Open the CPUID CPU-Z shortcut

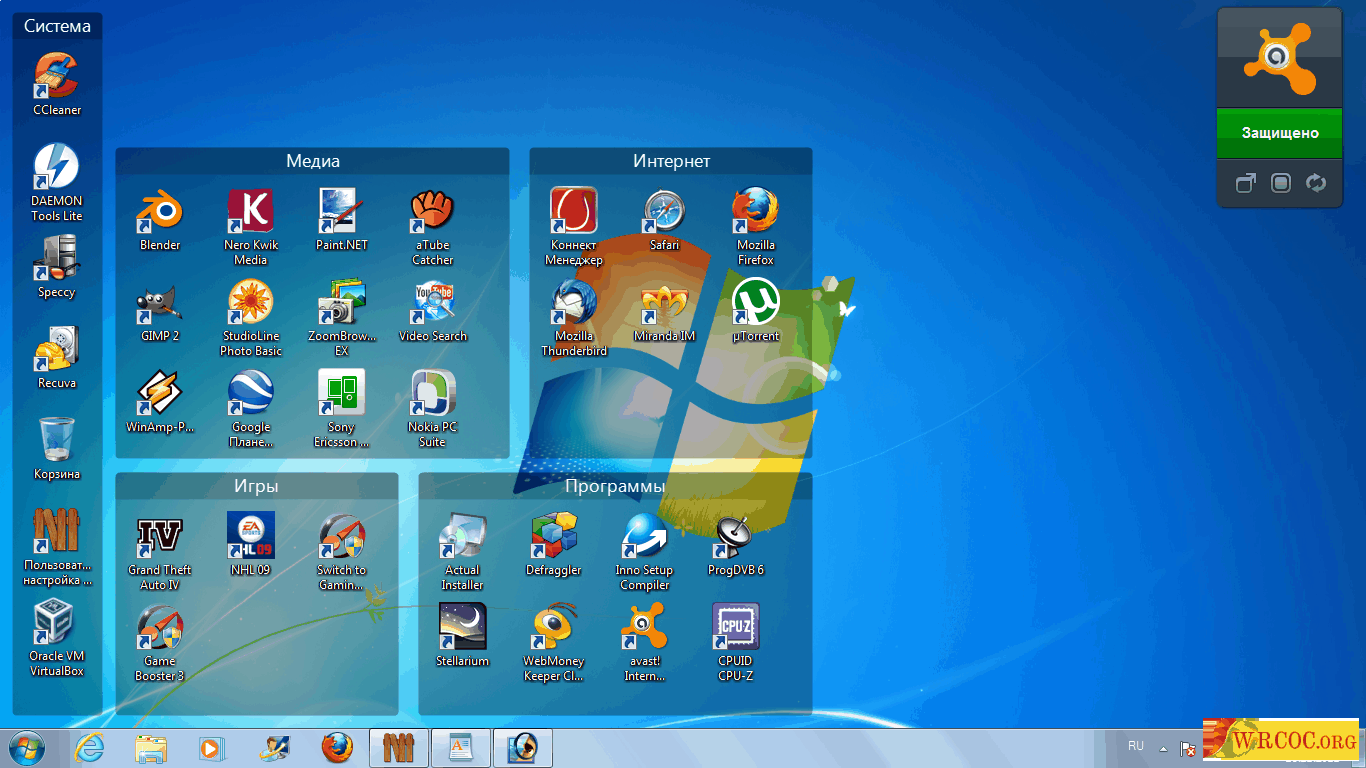tap(735, 643)
